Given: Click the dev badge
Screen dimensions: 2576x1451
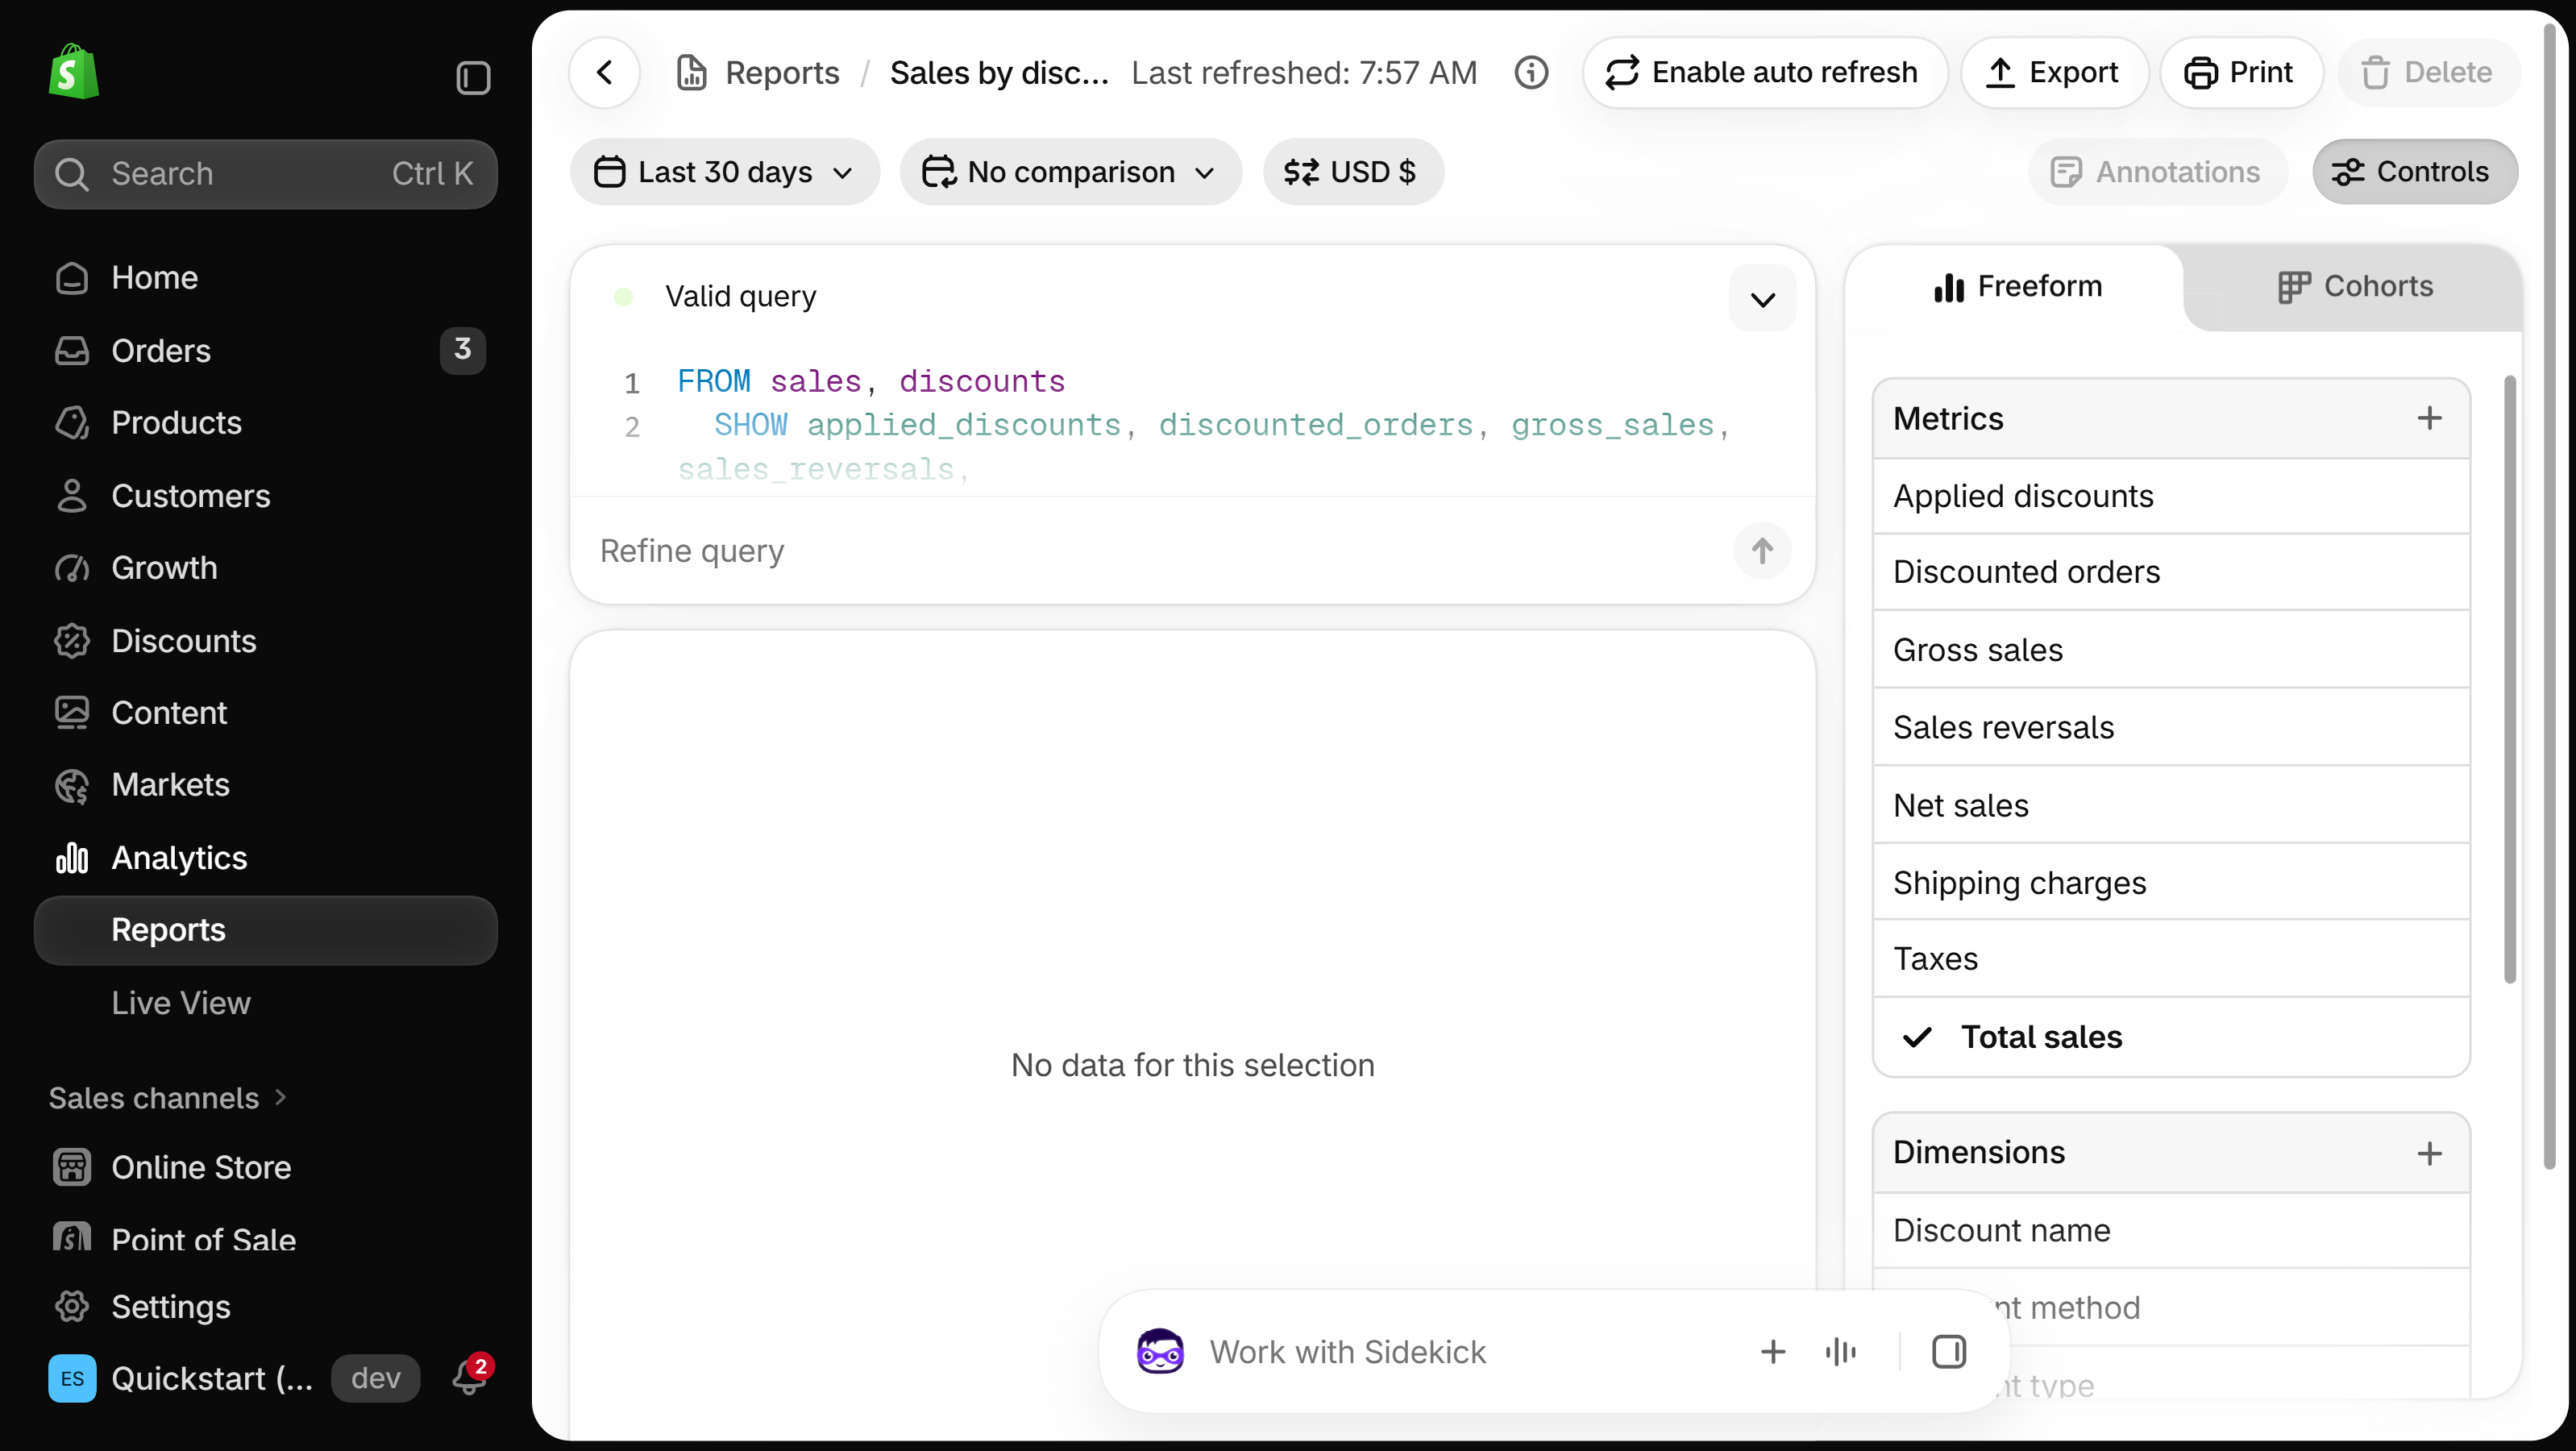Looking at the screenshot, I should click(x=376, y=1378).
